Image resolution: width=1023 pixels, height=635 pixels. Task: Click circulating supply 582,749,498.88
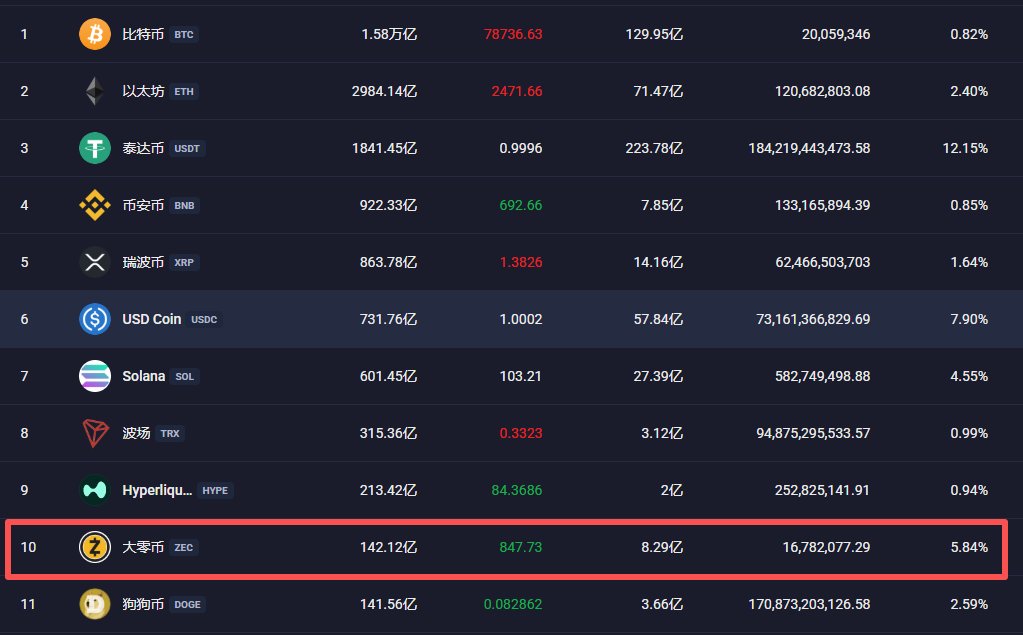(x=823, y=376)
